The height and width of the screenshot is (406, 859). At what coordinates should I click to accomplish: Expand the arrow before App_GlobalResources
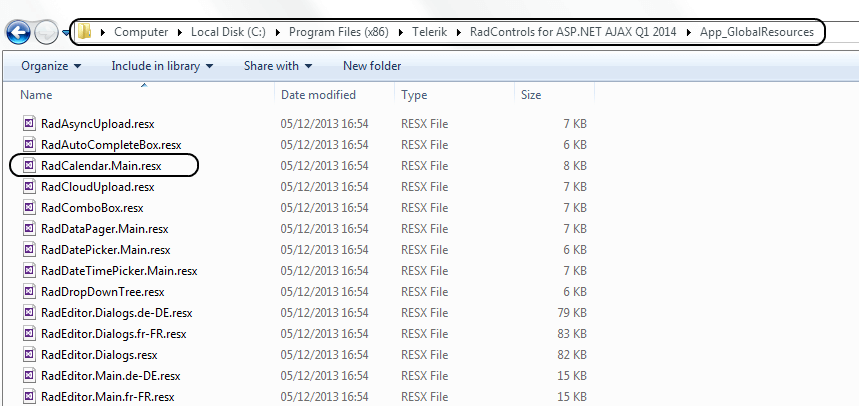point(689,32)
